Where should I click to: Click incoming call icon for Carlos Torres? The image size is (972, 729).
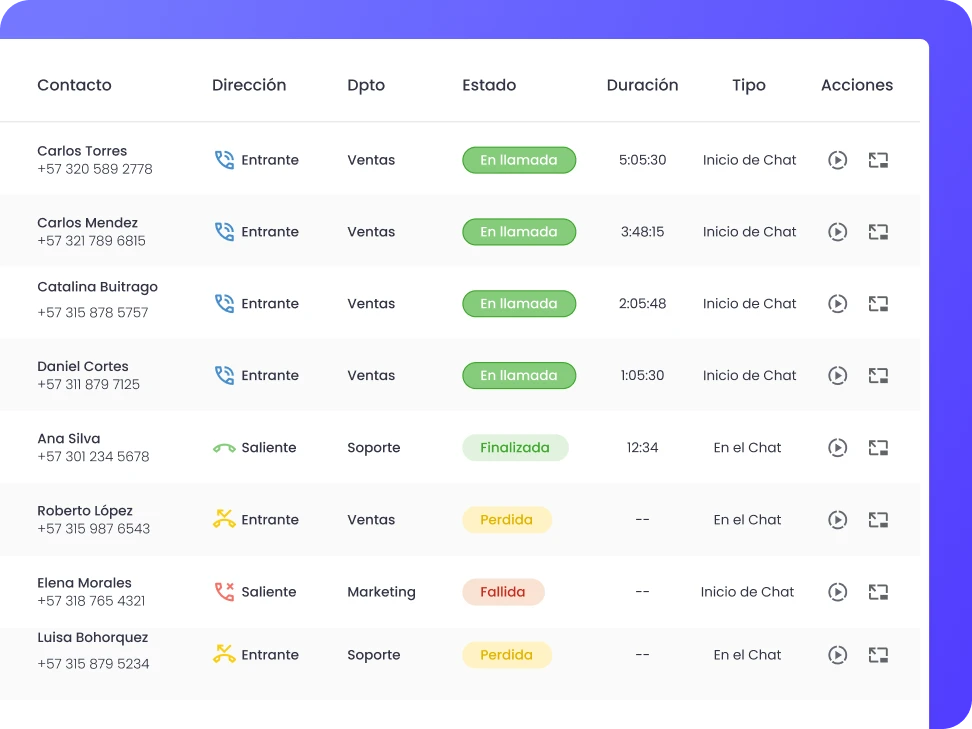[224, 160]
